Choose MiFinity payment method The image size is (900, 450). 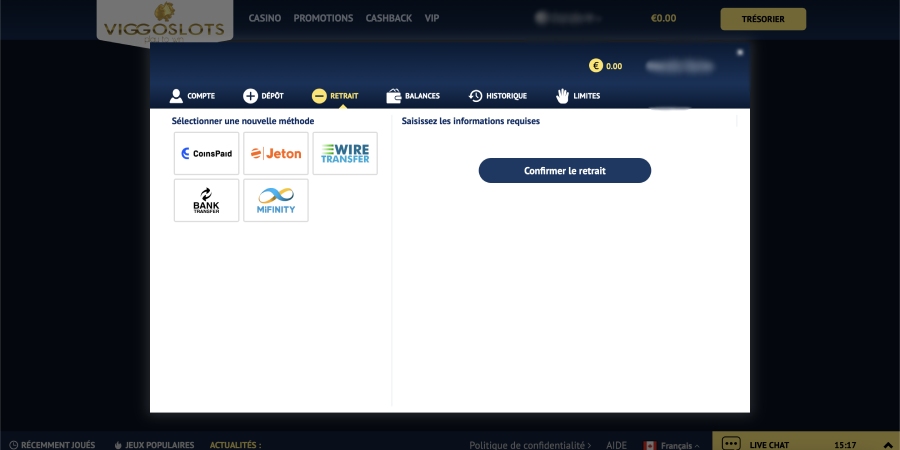coord(276,200)
